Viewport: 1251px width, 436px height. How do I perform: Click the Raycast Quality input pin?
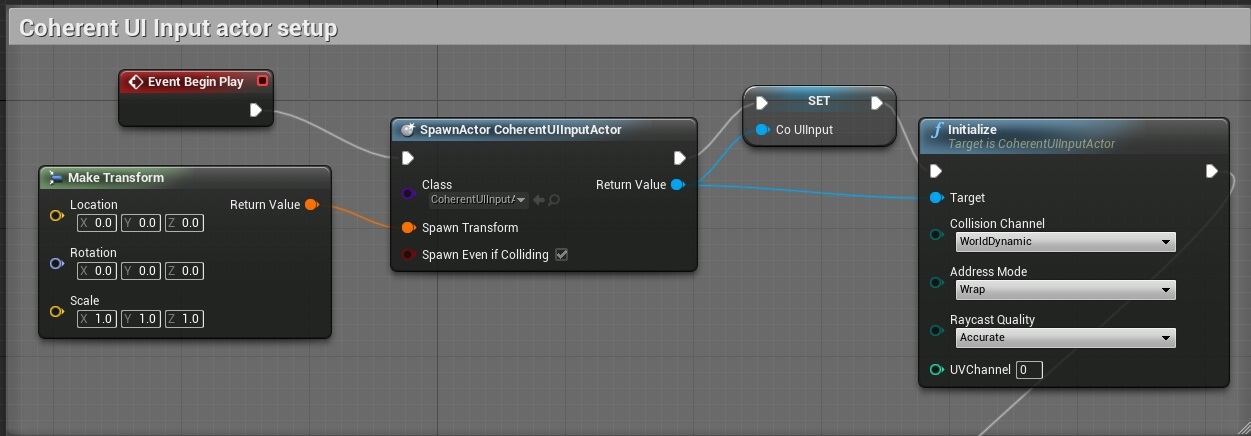[x=936, y=330]
